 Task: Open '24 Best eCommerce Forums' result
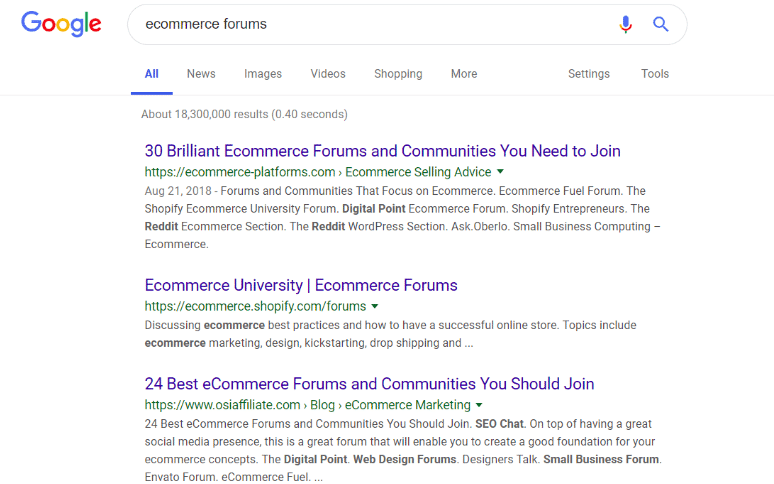(x=369, y=384)
